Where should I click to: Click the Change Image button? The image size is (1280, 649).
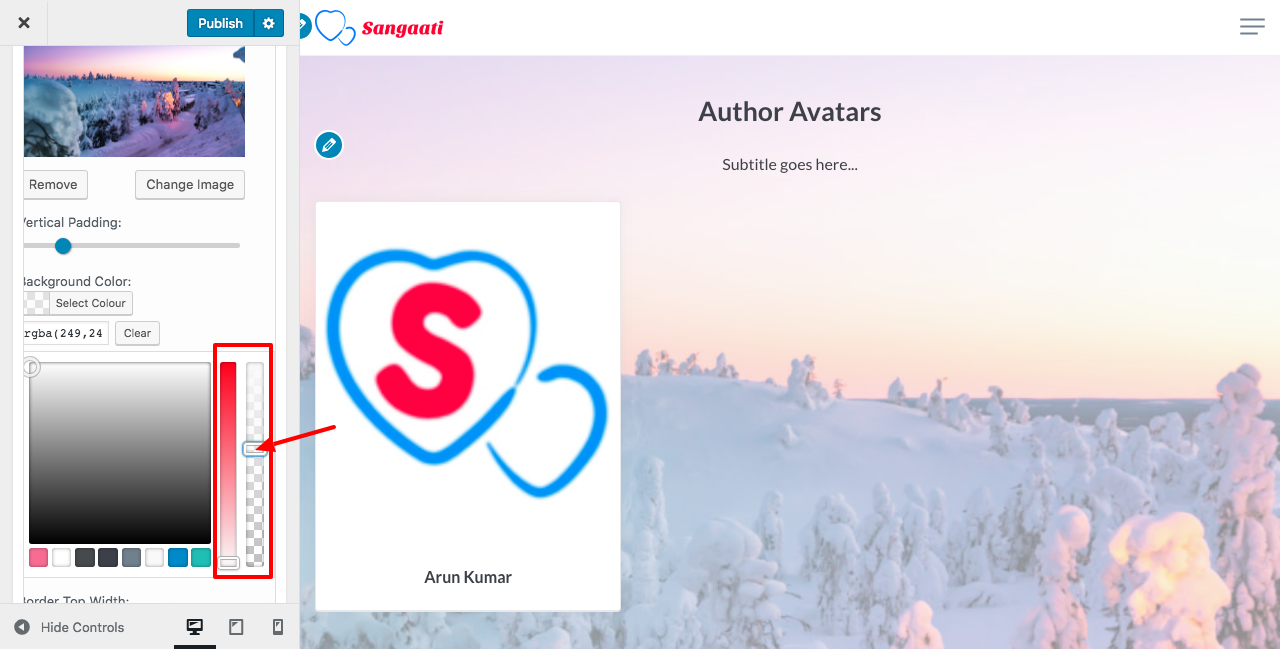tap(190, 184)
